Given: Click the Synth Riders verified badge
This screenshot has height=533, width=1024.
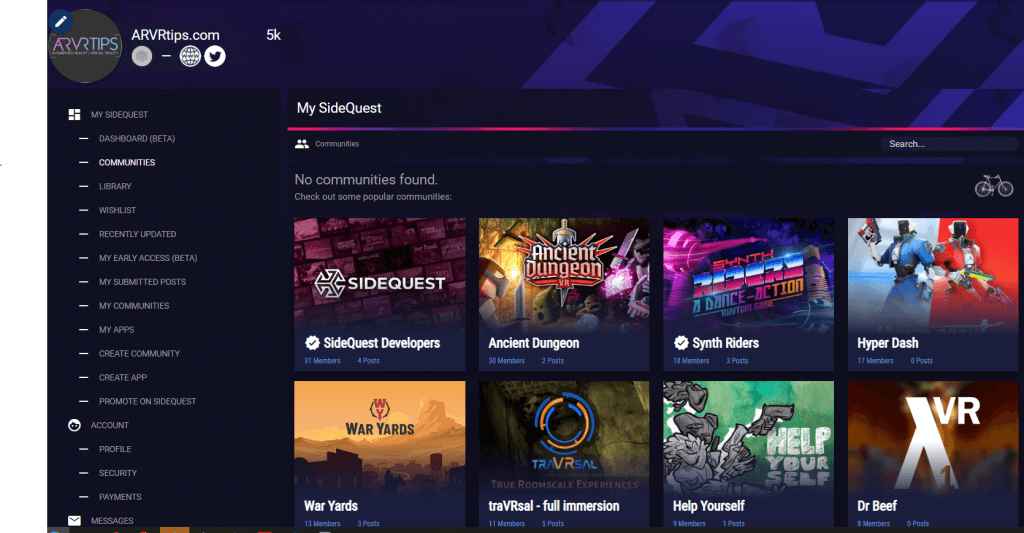Looking at the screenshot, I should coord(681,343).
